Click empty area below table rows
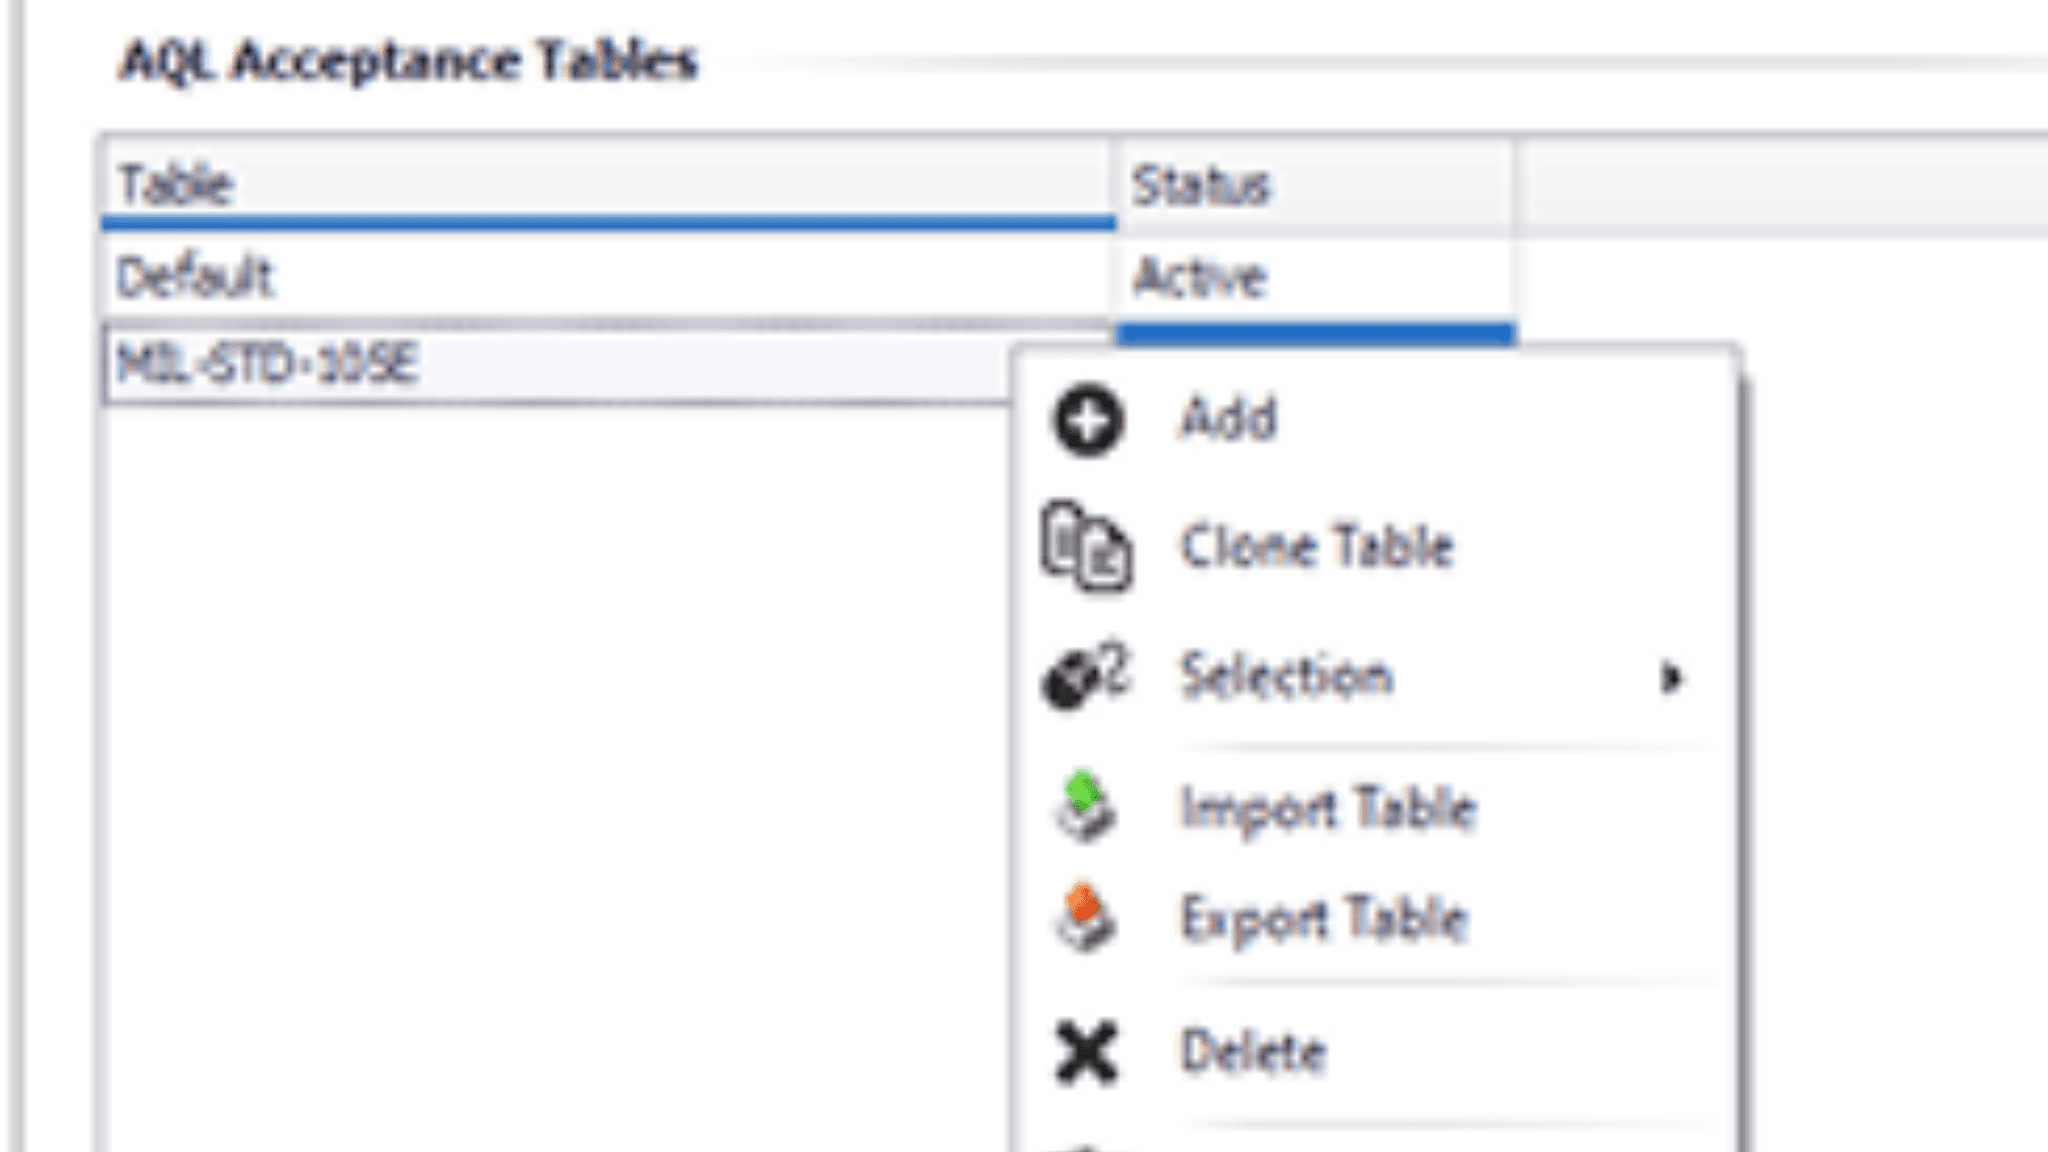 [x=556, y=780]
